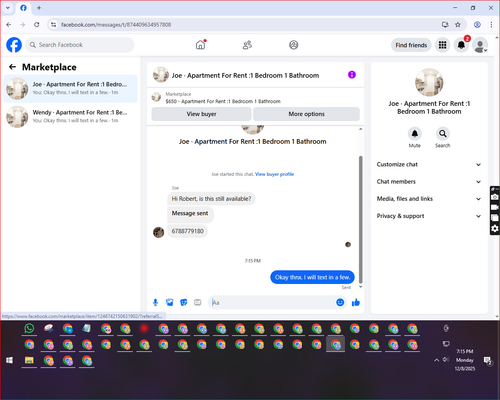Attach a file with photo icon
Viewport: 500px width, 400px height.
tap(170, 302)
